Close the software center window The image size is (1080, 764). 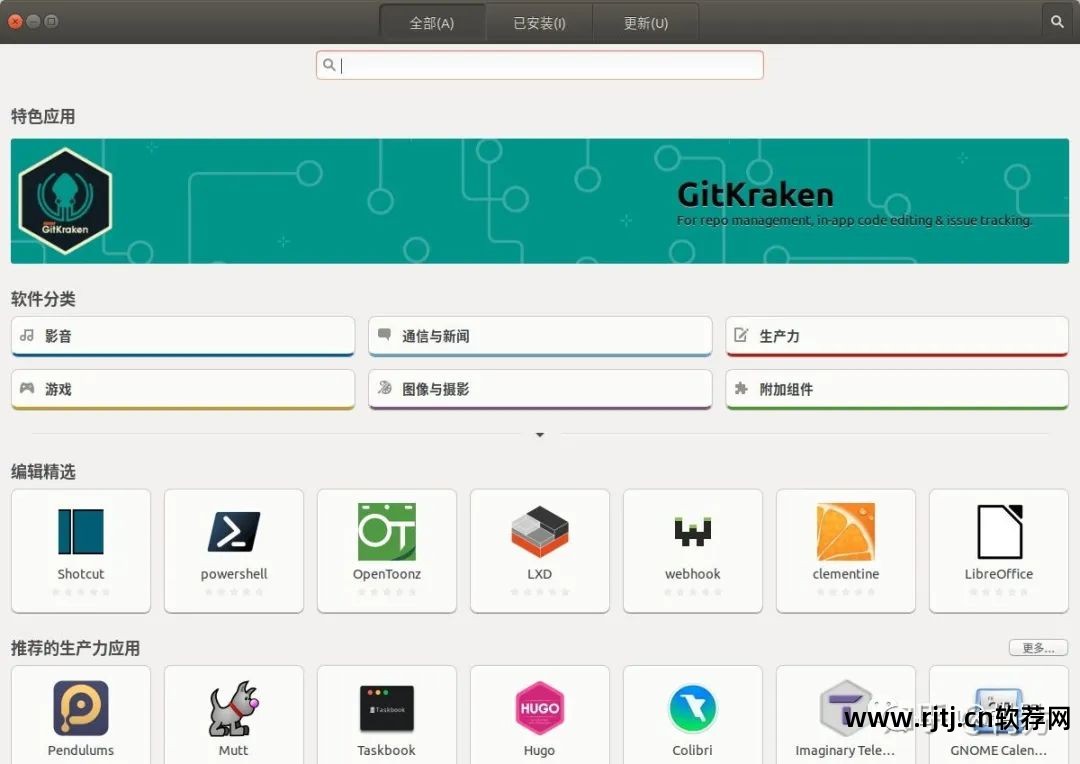[x=15, y=21]
